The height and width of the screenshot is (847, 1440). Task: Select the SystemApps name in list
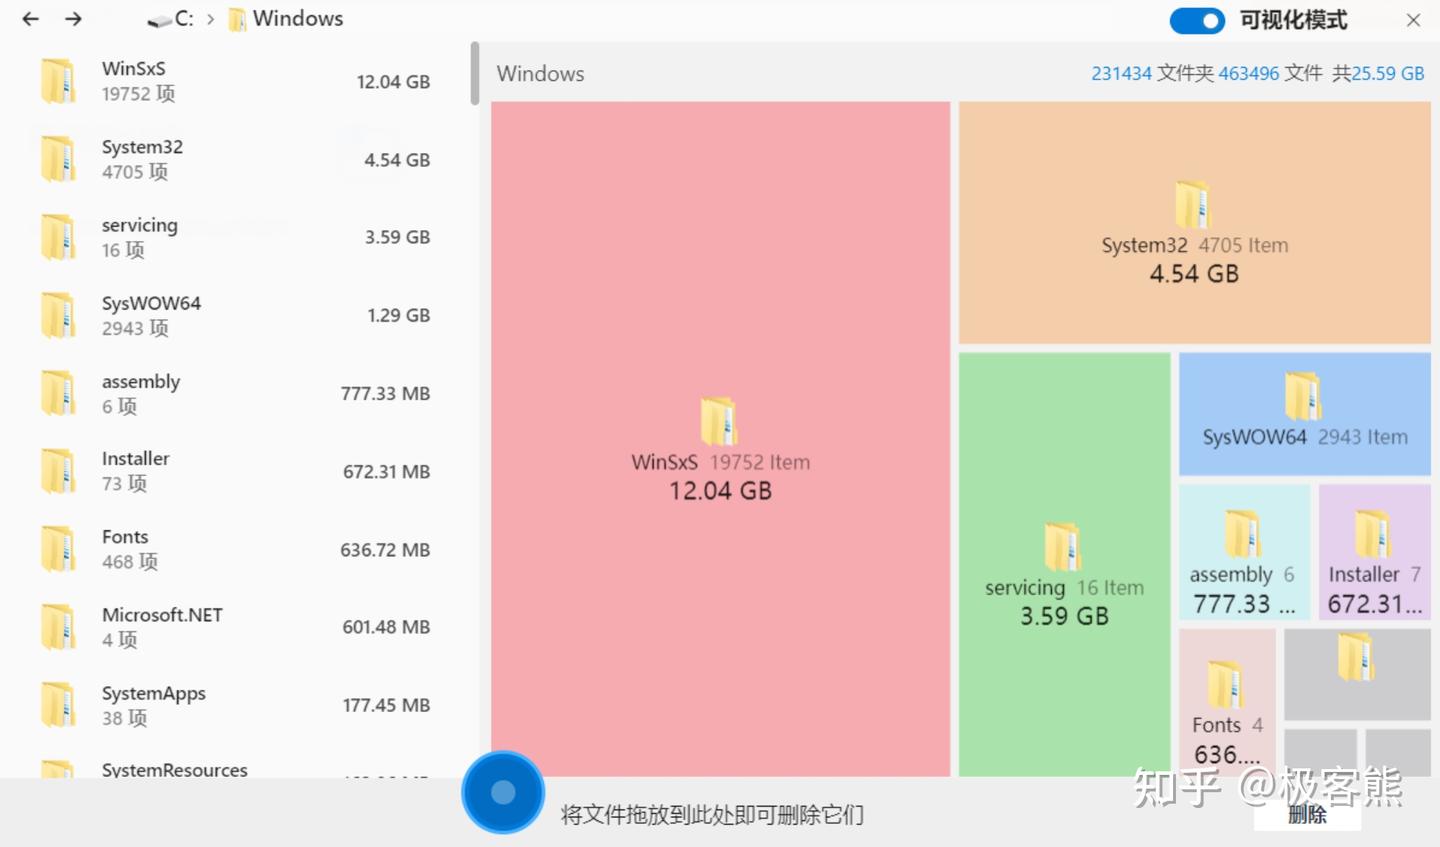point(154,693)
